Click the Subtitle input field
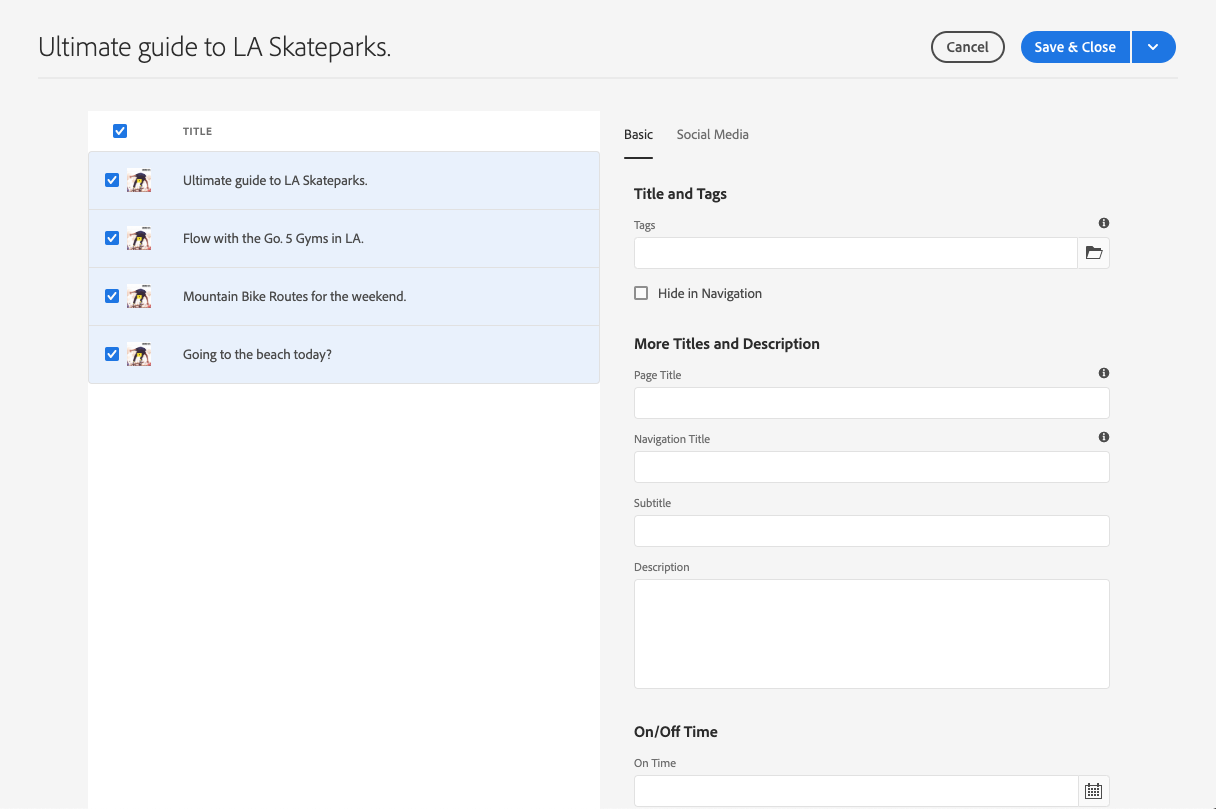 871,530
